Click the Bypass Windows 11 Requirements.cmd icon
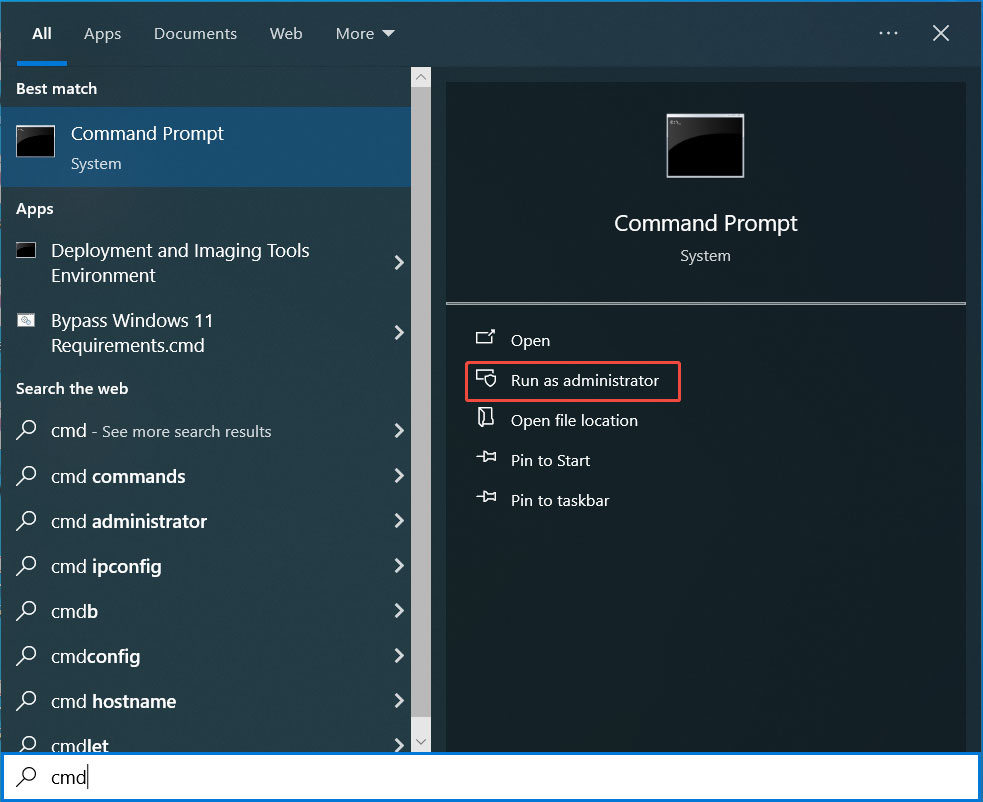The height and width of the screenshot is (802, 983). [x=25, y=320]
